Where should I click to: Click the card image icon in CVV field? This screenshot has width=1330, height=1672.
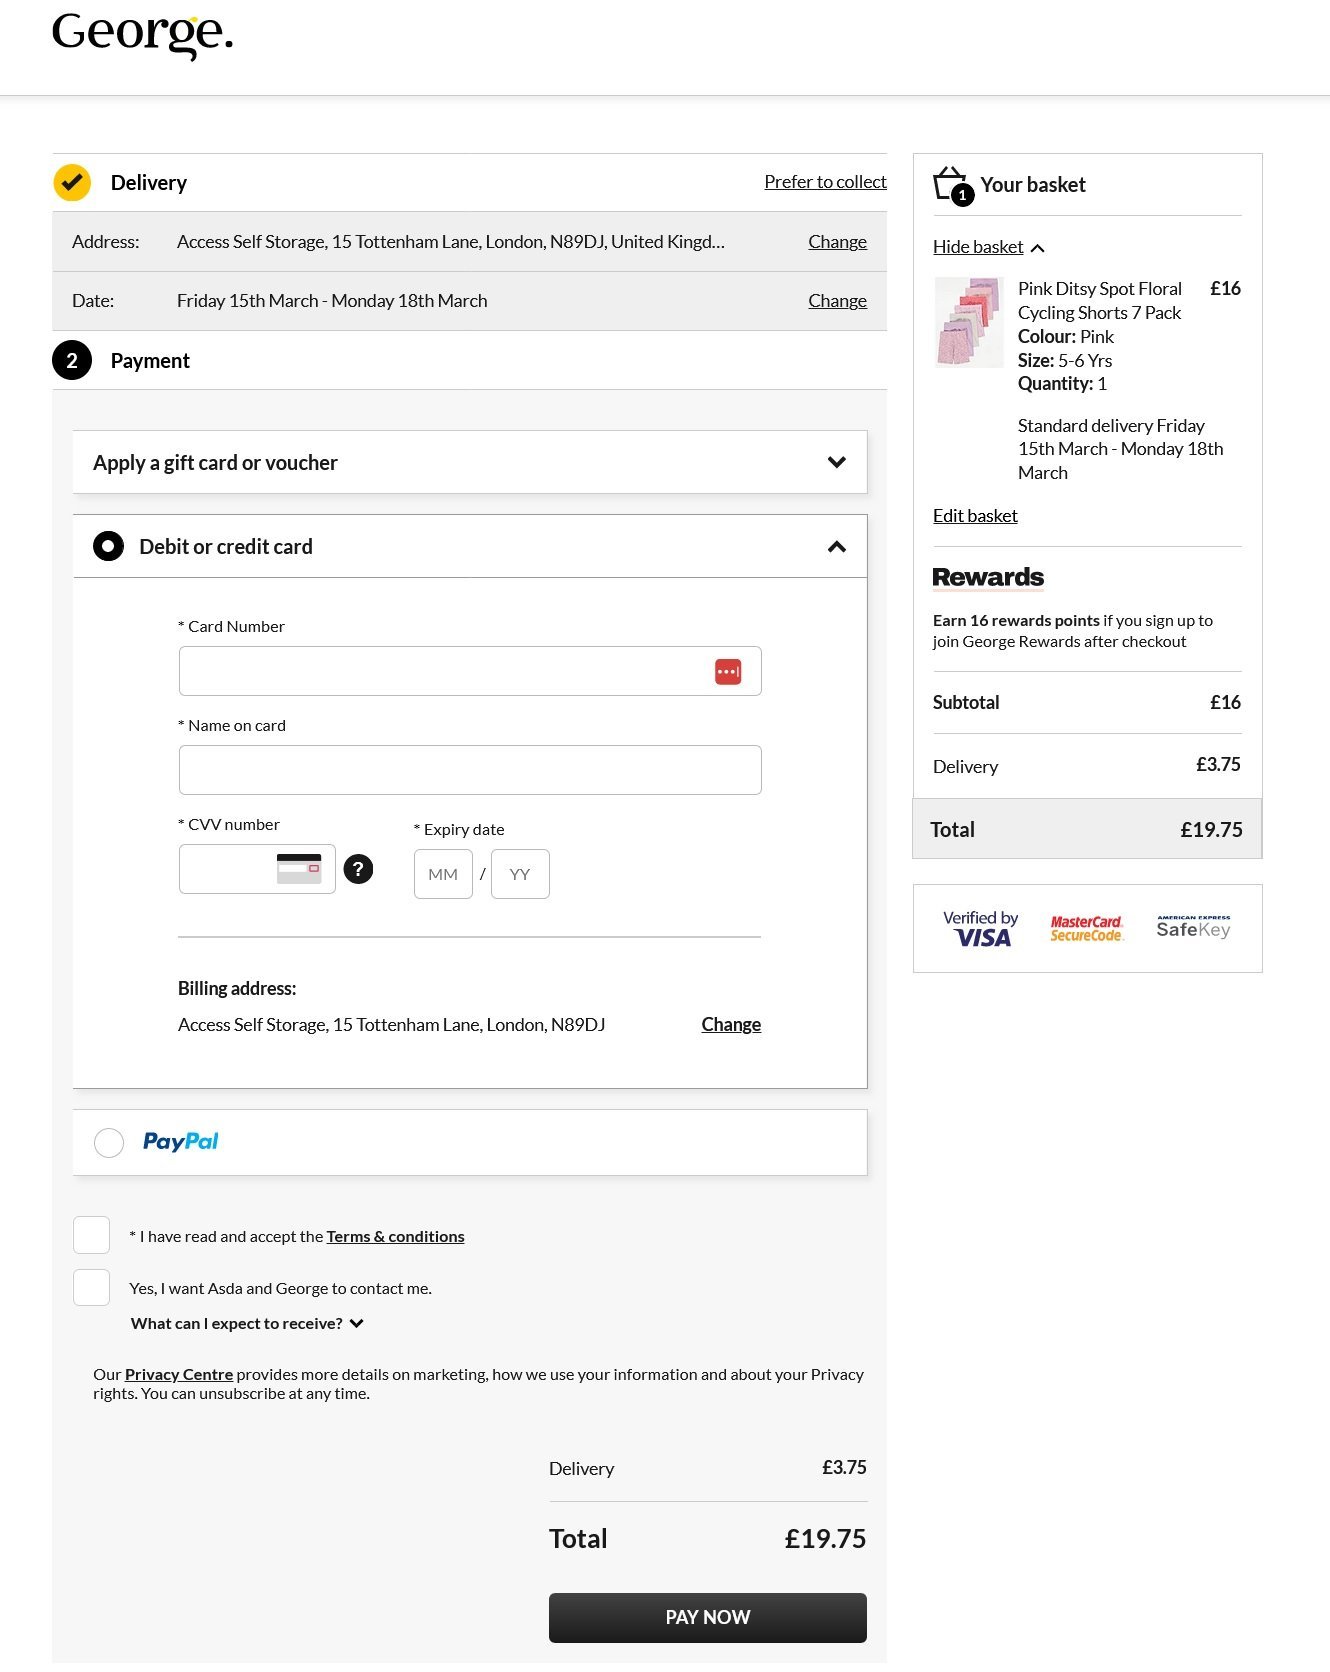tap(299, 869)
